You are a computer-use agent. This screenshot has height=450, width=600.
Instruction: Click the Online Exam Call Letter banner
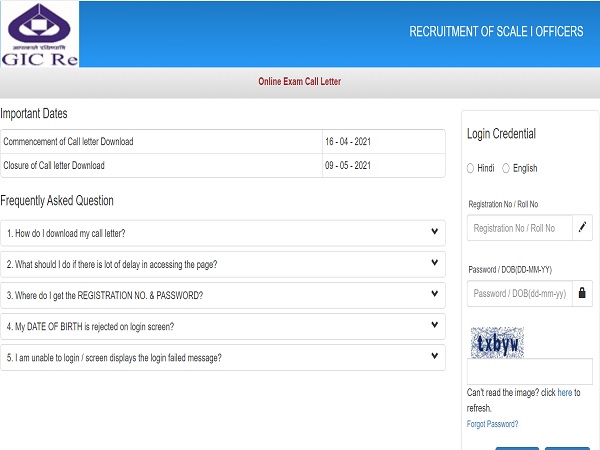(300, 81)
